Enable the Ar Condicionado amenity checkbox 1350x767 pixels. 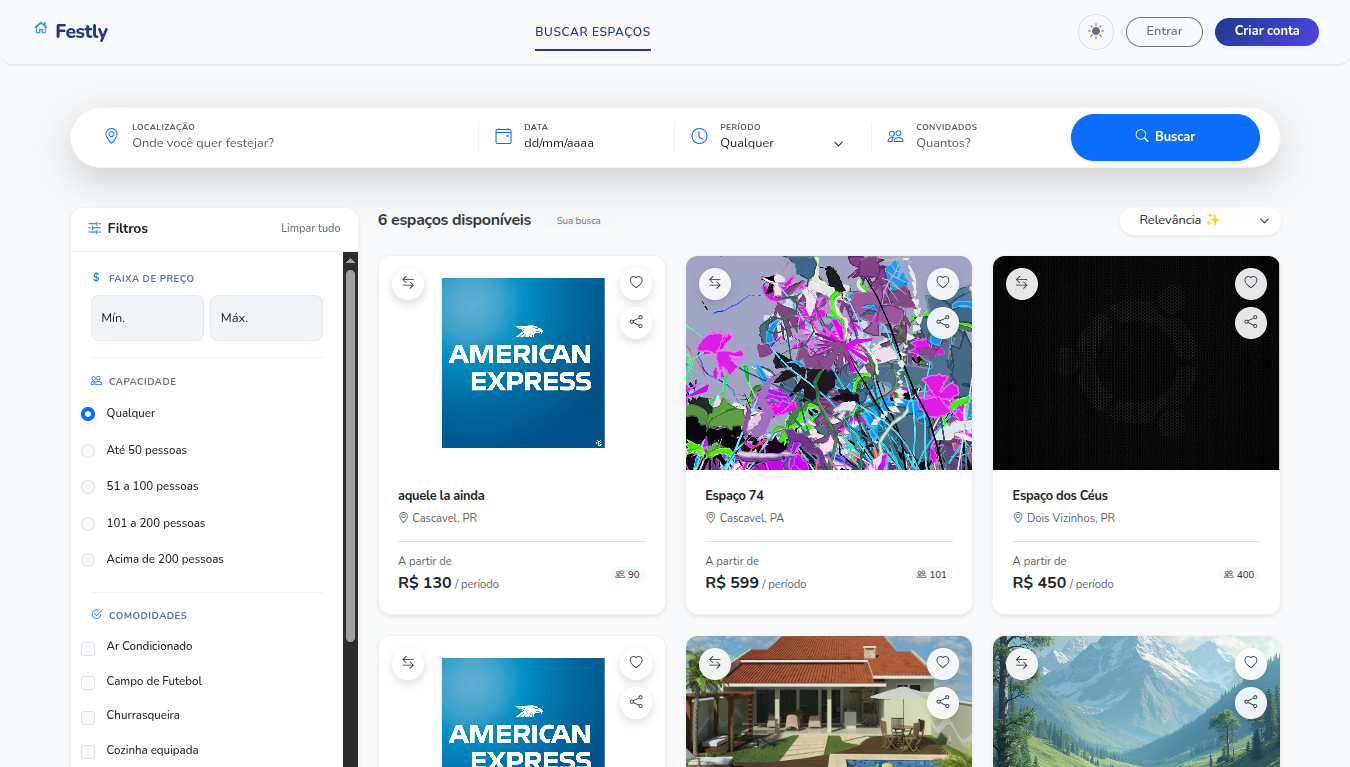coord(88,647)
